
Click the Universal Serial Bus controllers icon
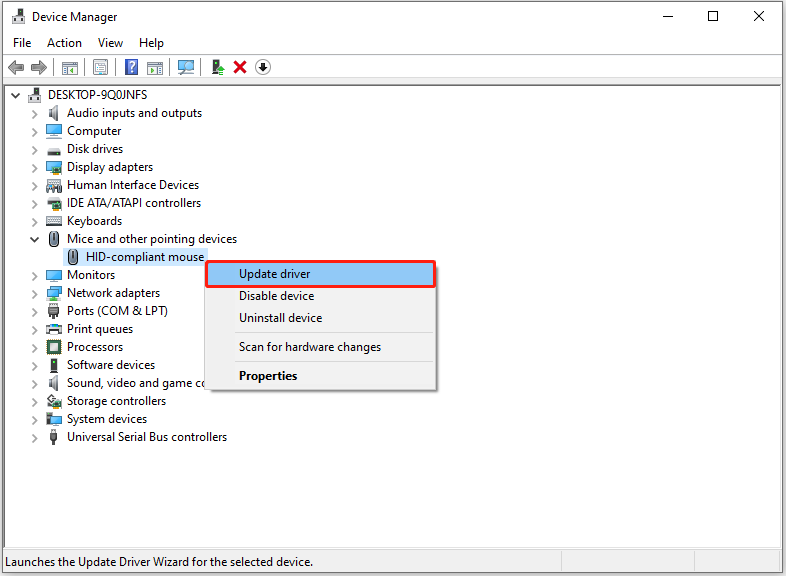click(x=54, y=437)
